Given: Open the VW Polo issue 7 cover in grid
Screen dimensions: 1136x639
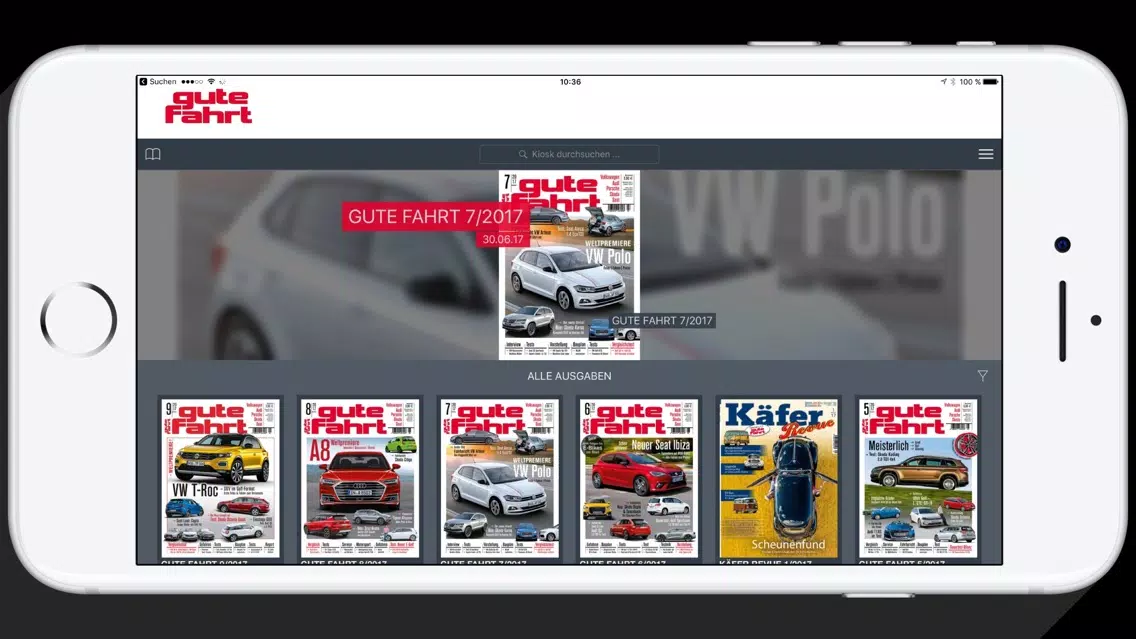Looking at the screenshot, I should pos(500,478).
